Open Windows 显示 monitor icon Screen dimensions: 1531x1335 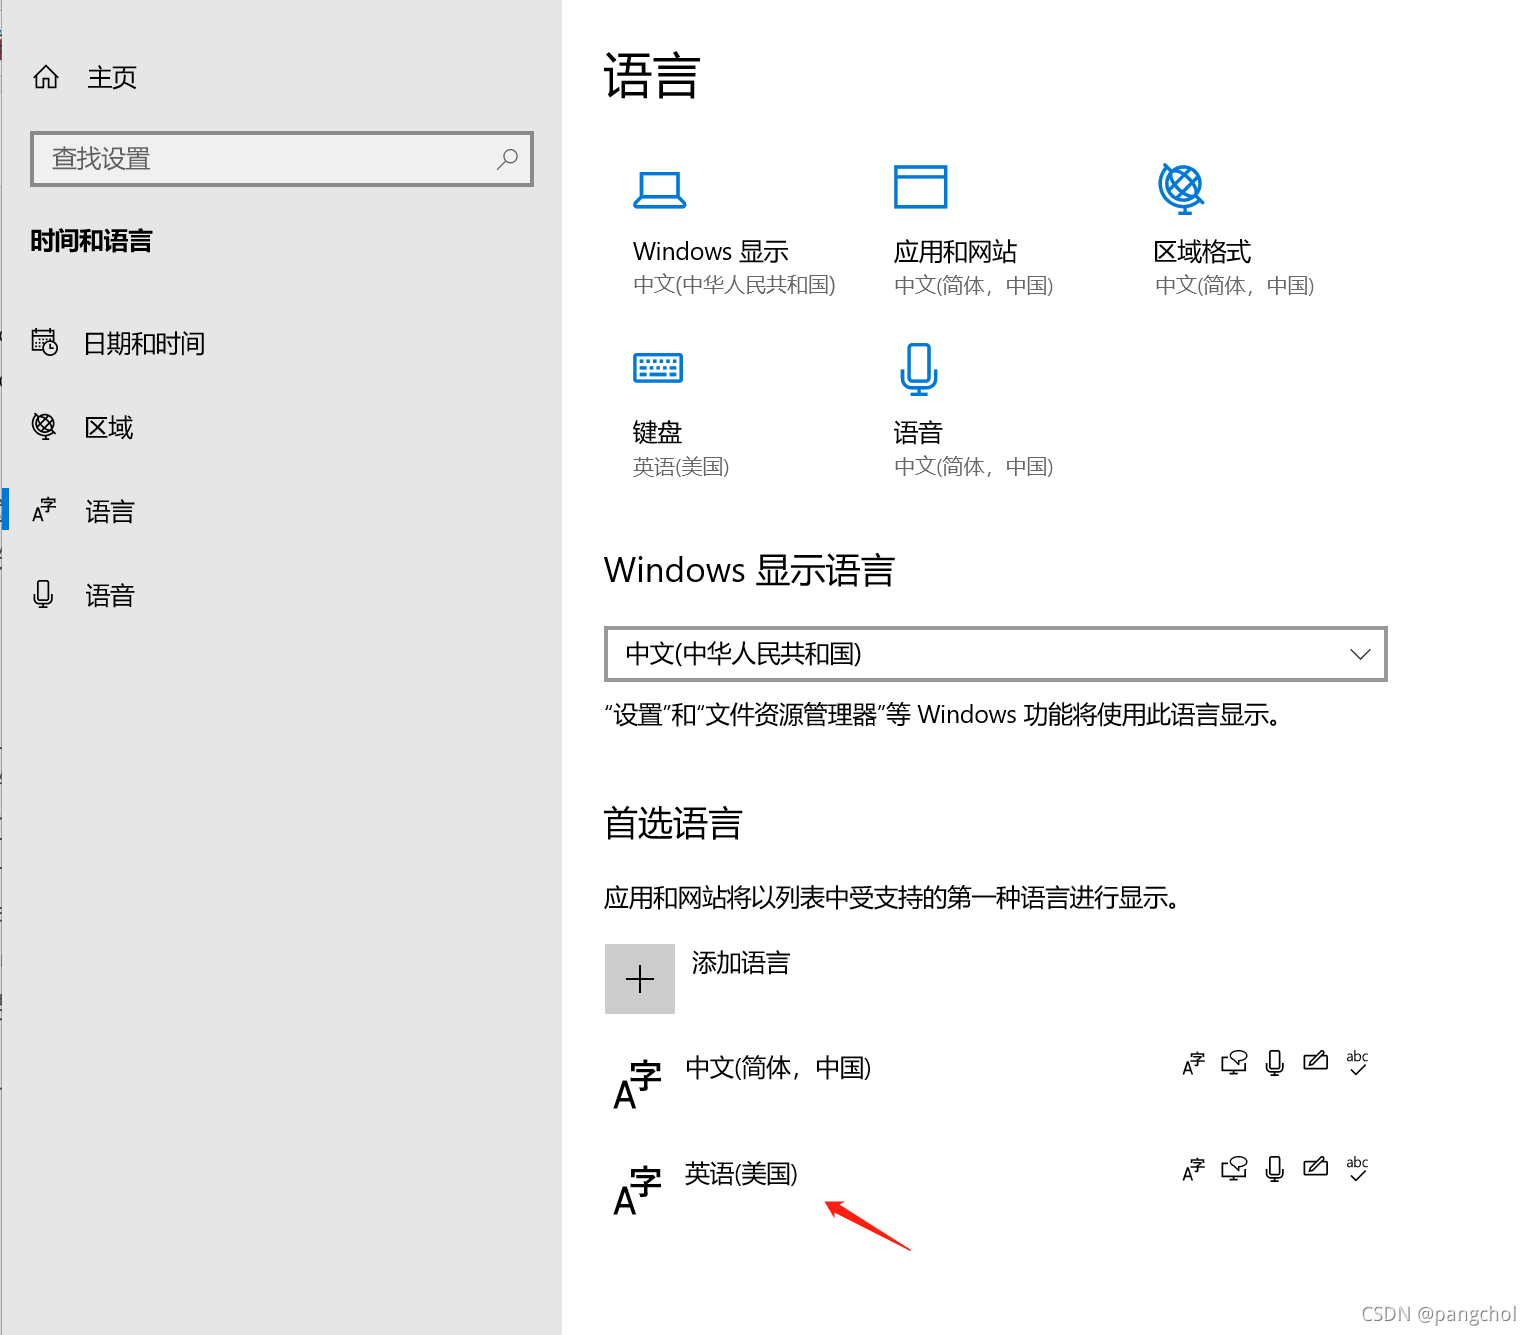pyautogui.click(x=659, y=189)
